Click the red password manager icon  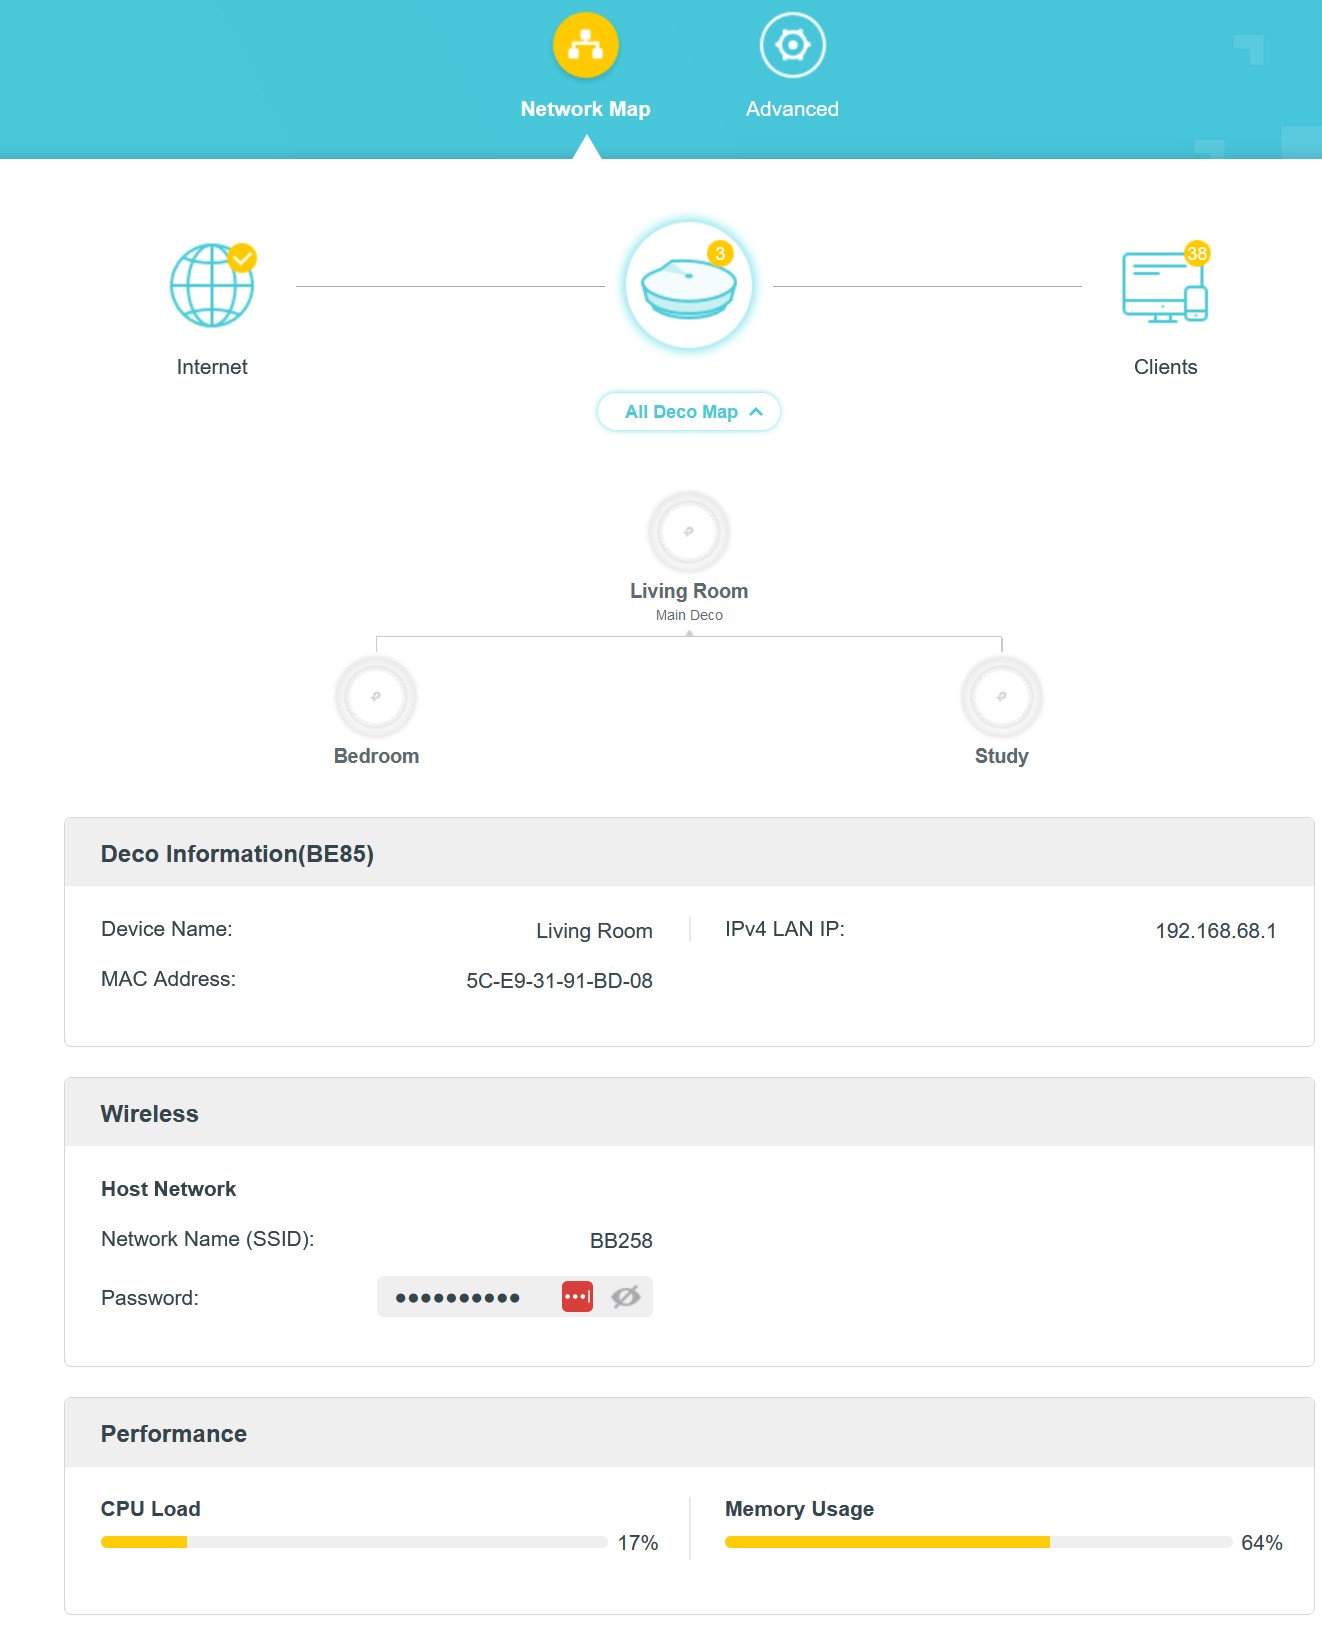pos(577,1297)
